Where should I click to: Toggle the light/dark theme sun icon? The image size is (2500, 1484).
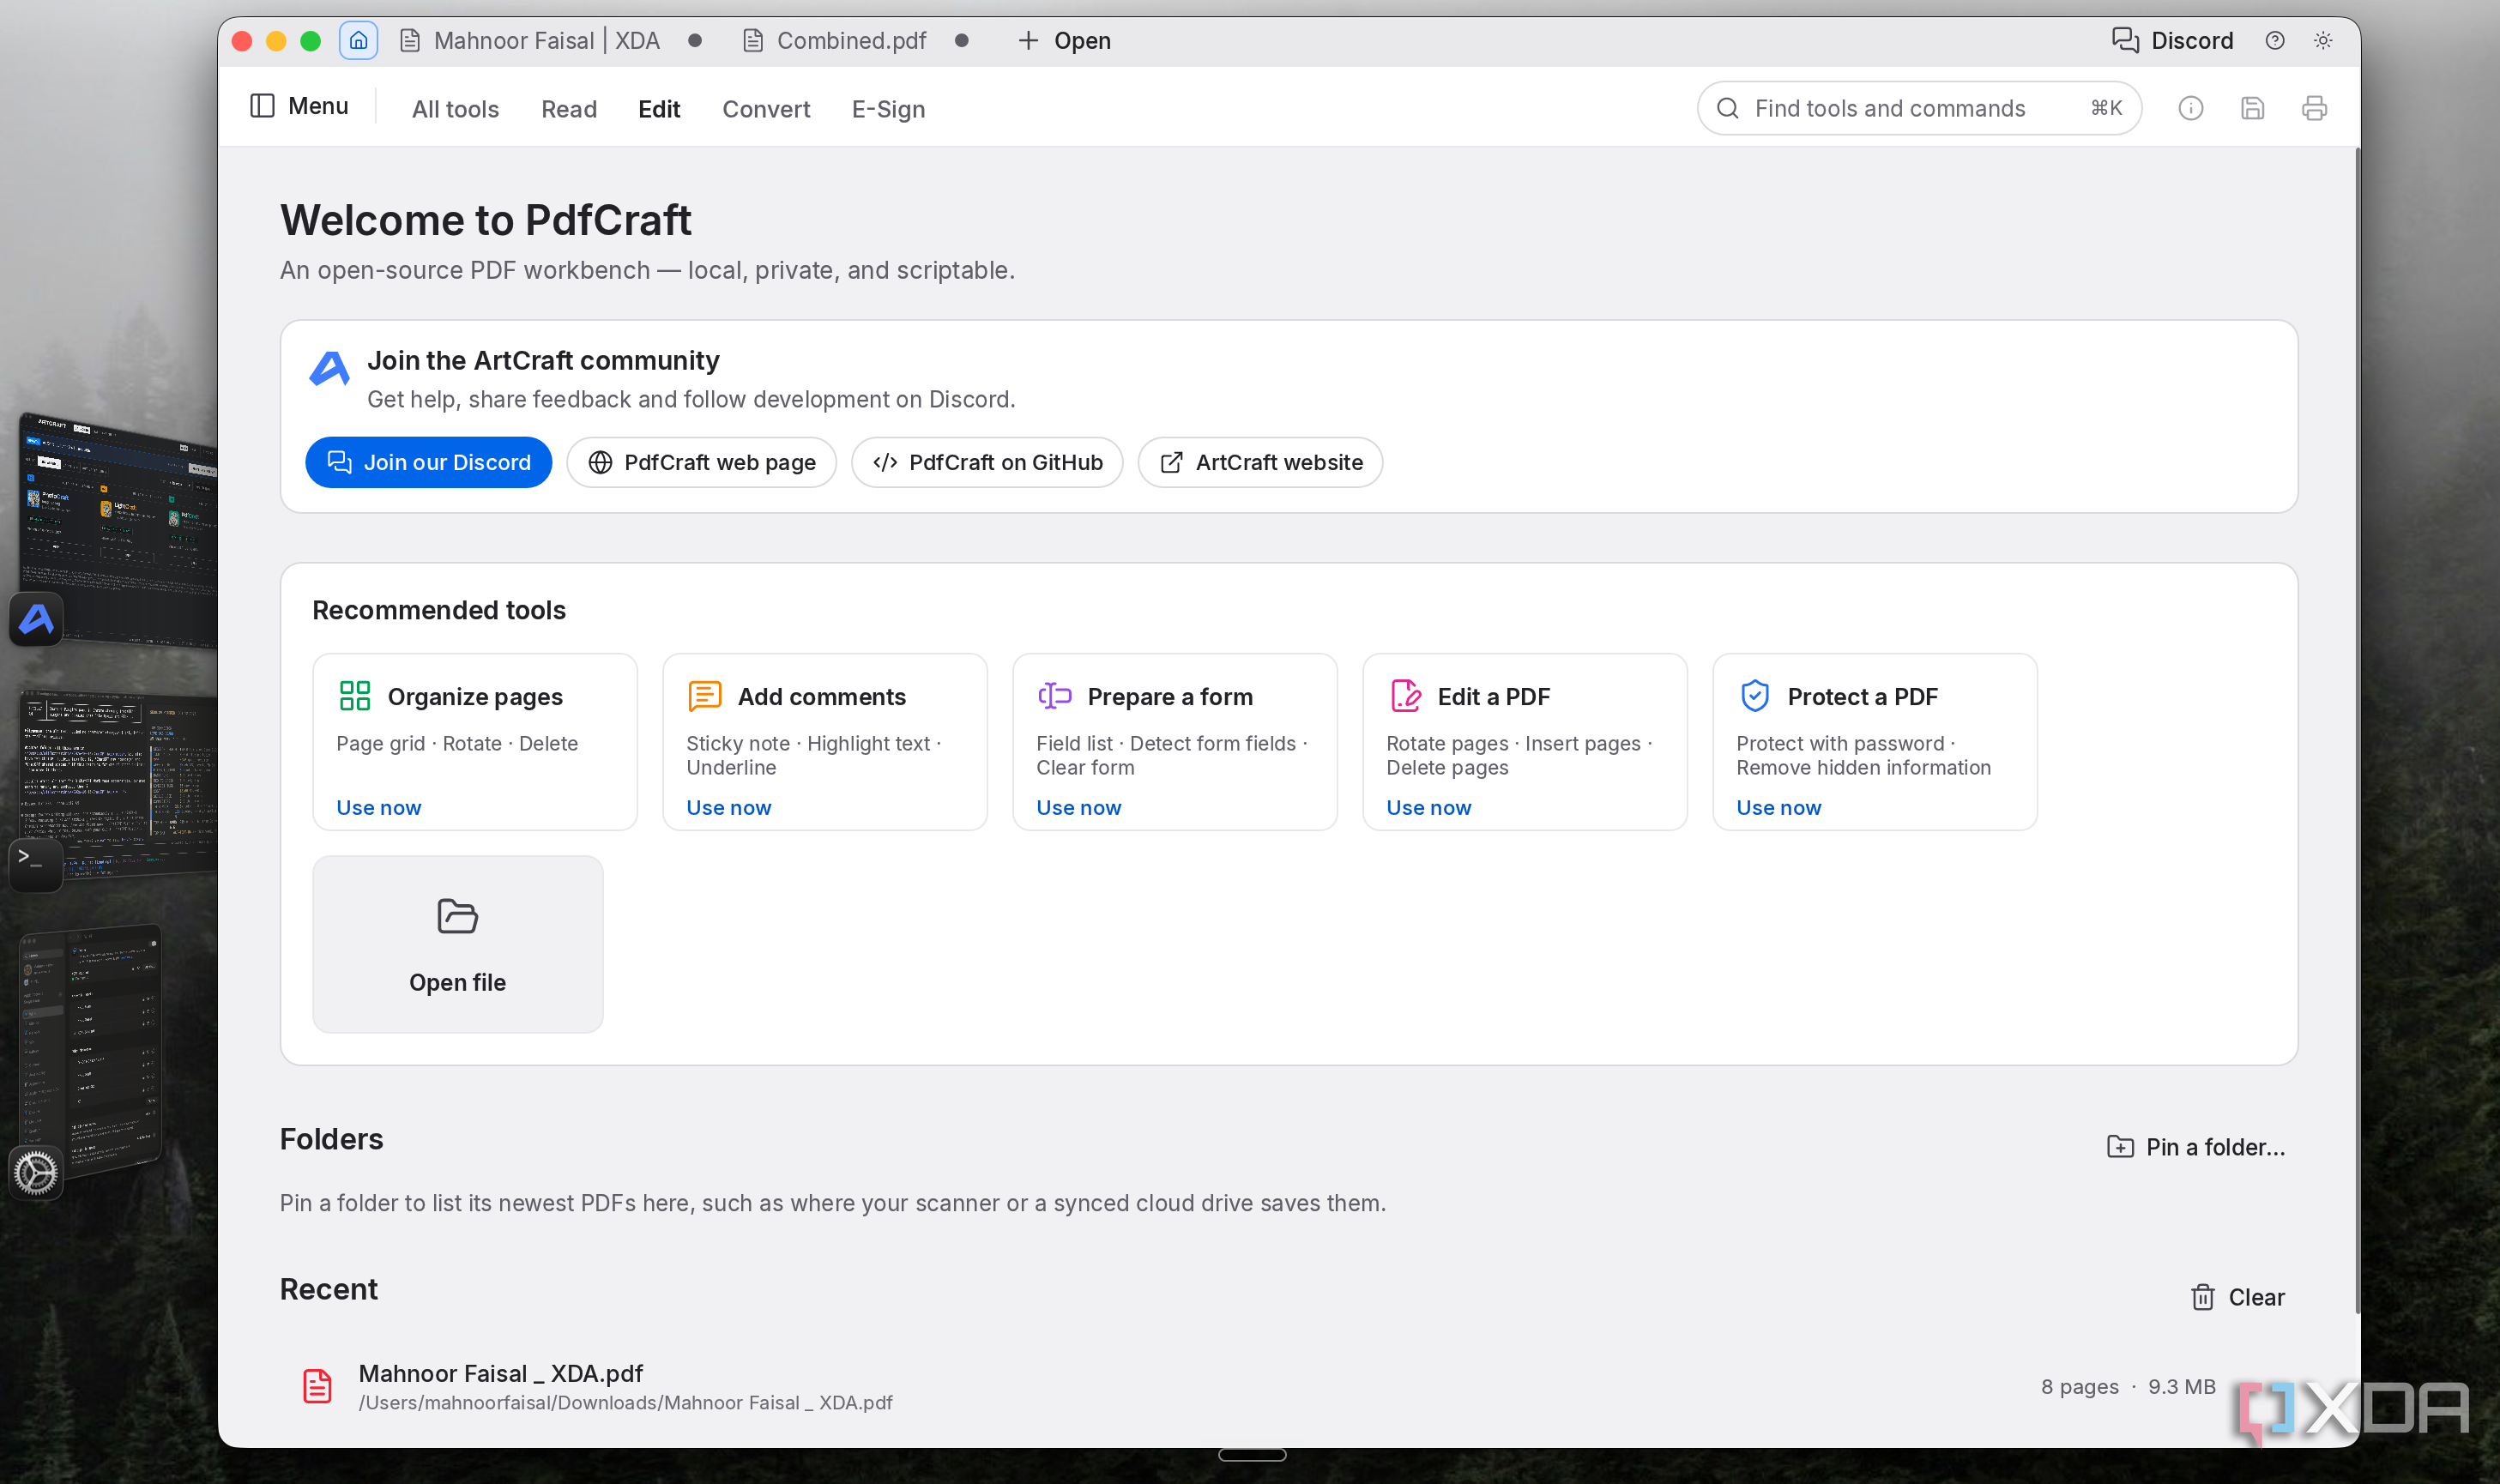pos(2323,41)
